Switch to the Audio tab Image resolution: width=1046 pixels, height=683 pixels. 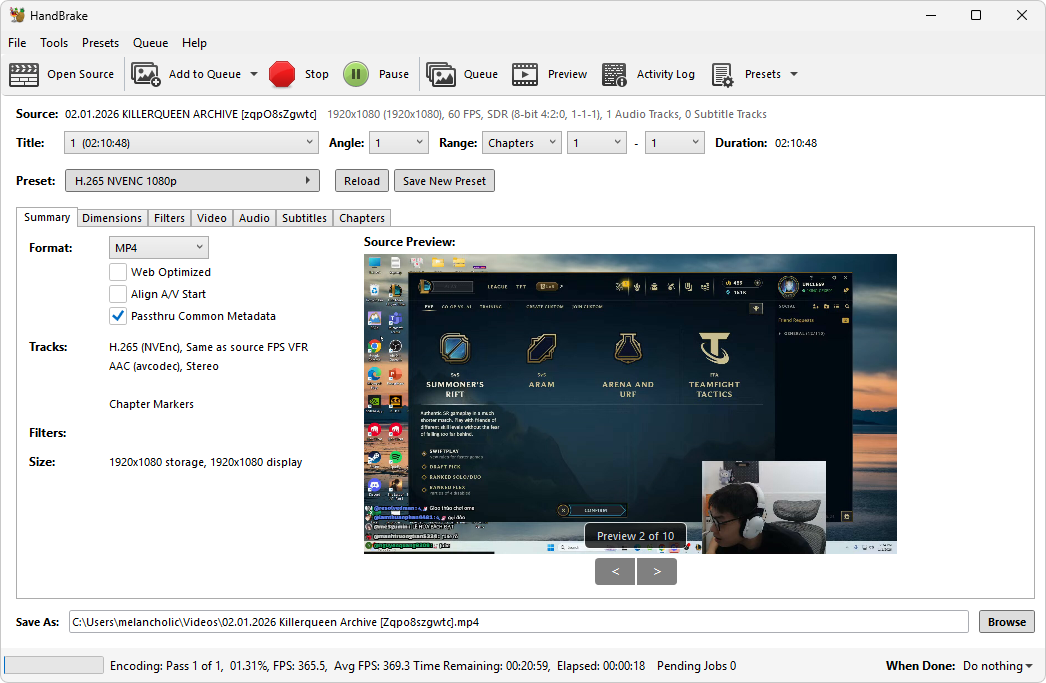(x=254, y=218)
